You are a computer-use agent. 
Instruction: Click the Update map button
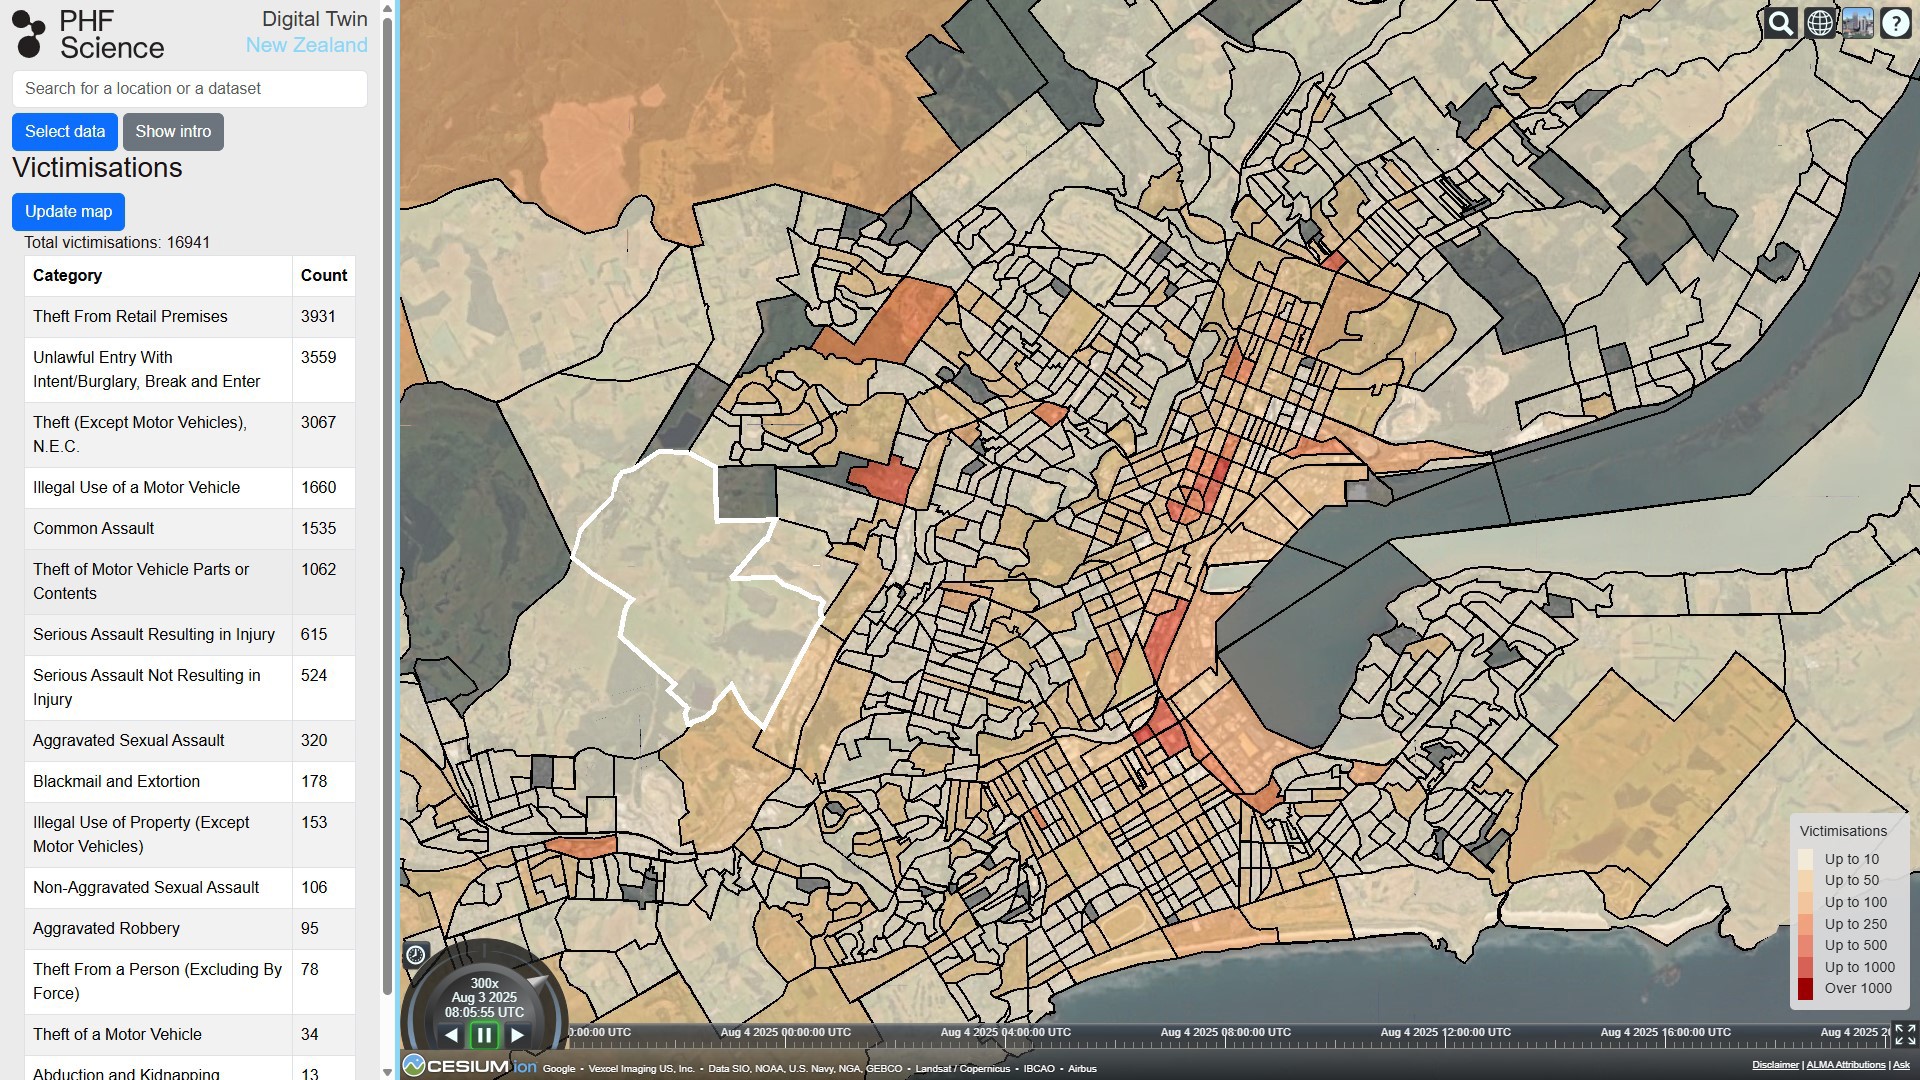(68, 211)
